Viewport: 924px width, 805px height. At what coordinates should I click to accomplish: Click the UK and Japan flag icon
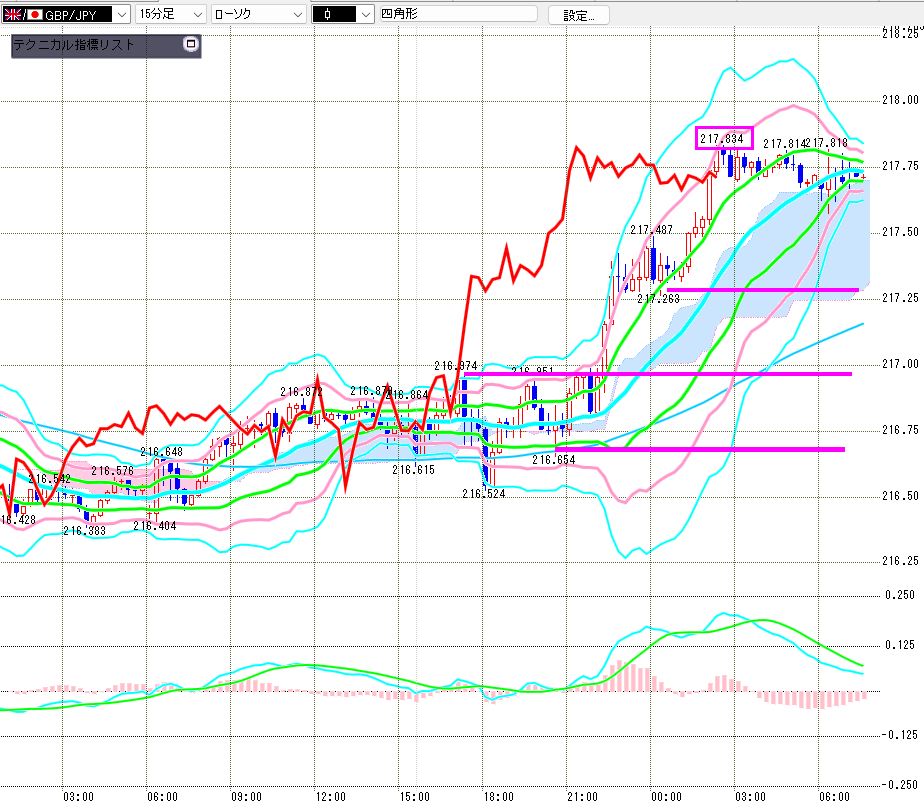click(22, 15)
